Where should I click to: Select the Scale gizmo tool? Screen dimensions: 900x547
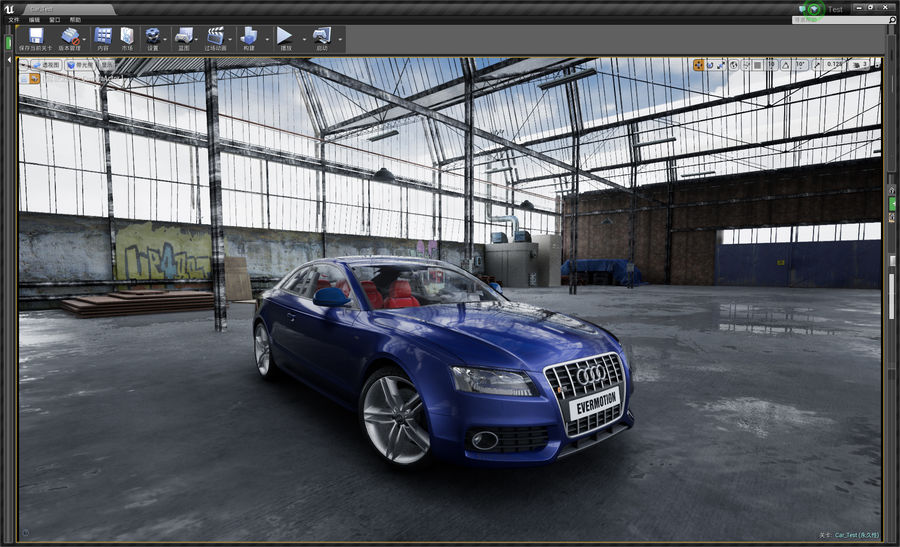coord(720,65)
